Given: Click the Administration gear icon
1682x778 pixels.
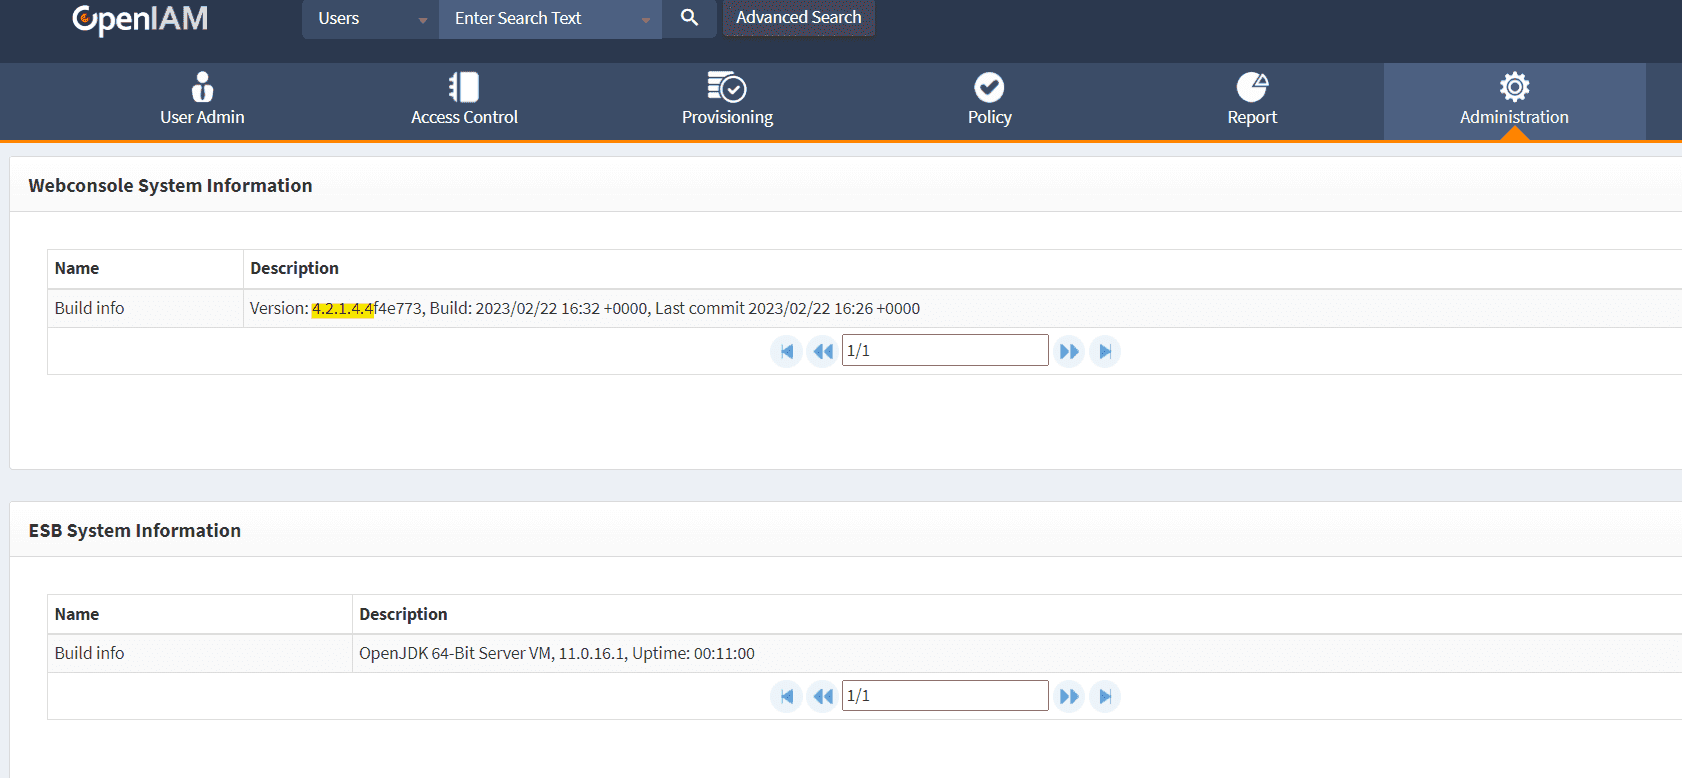Looking at the screenshot, I should 1514,87.
